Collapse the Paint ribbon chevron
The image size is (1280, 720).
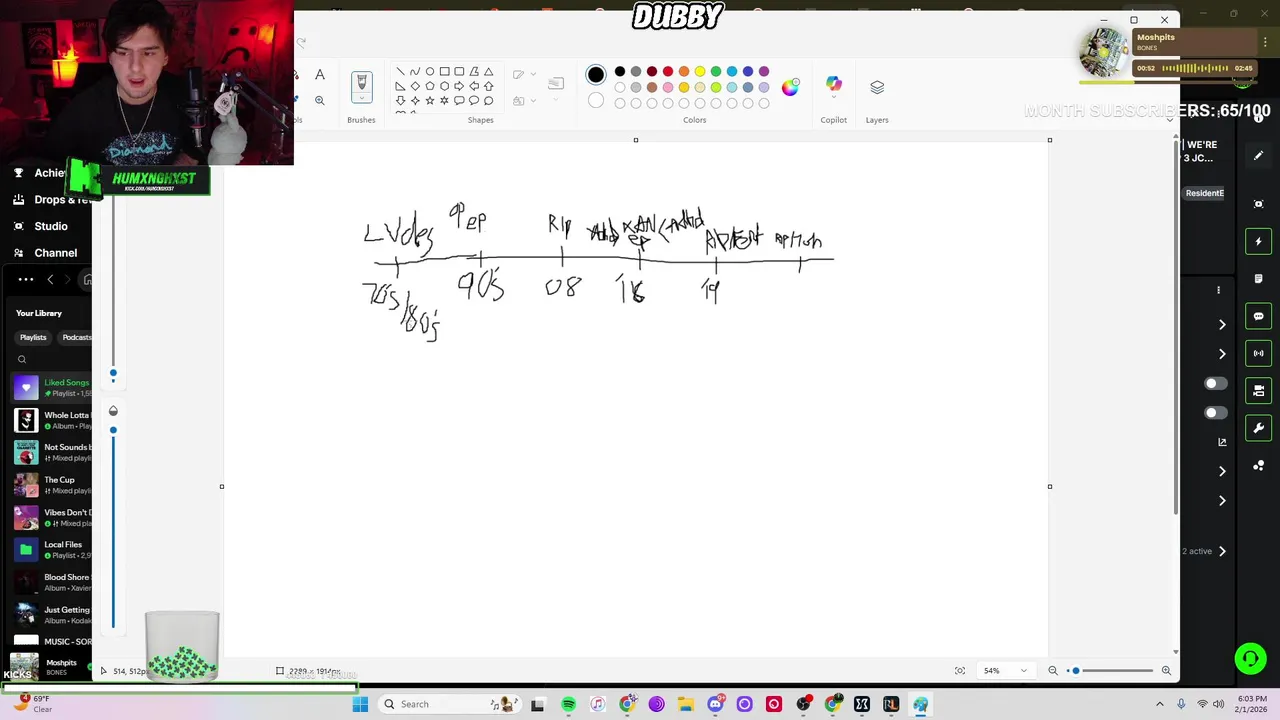click(x=1170, y=120)
